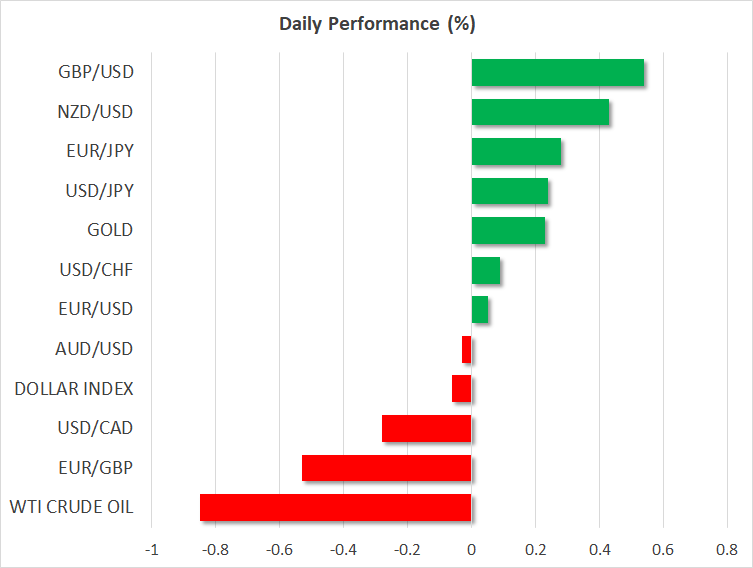Click the GOLD performance bar
Image resolution: width=753 pixels, height=568 pixels.
(x=508, y=230)
